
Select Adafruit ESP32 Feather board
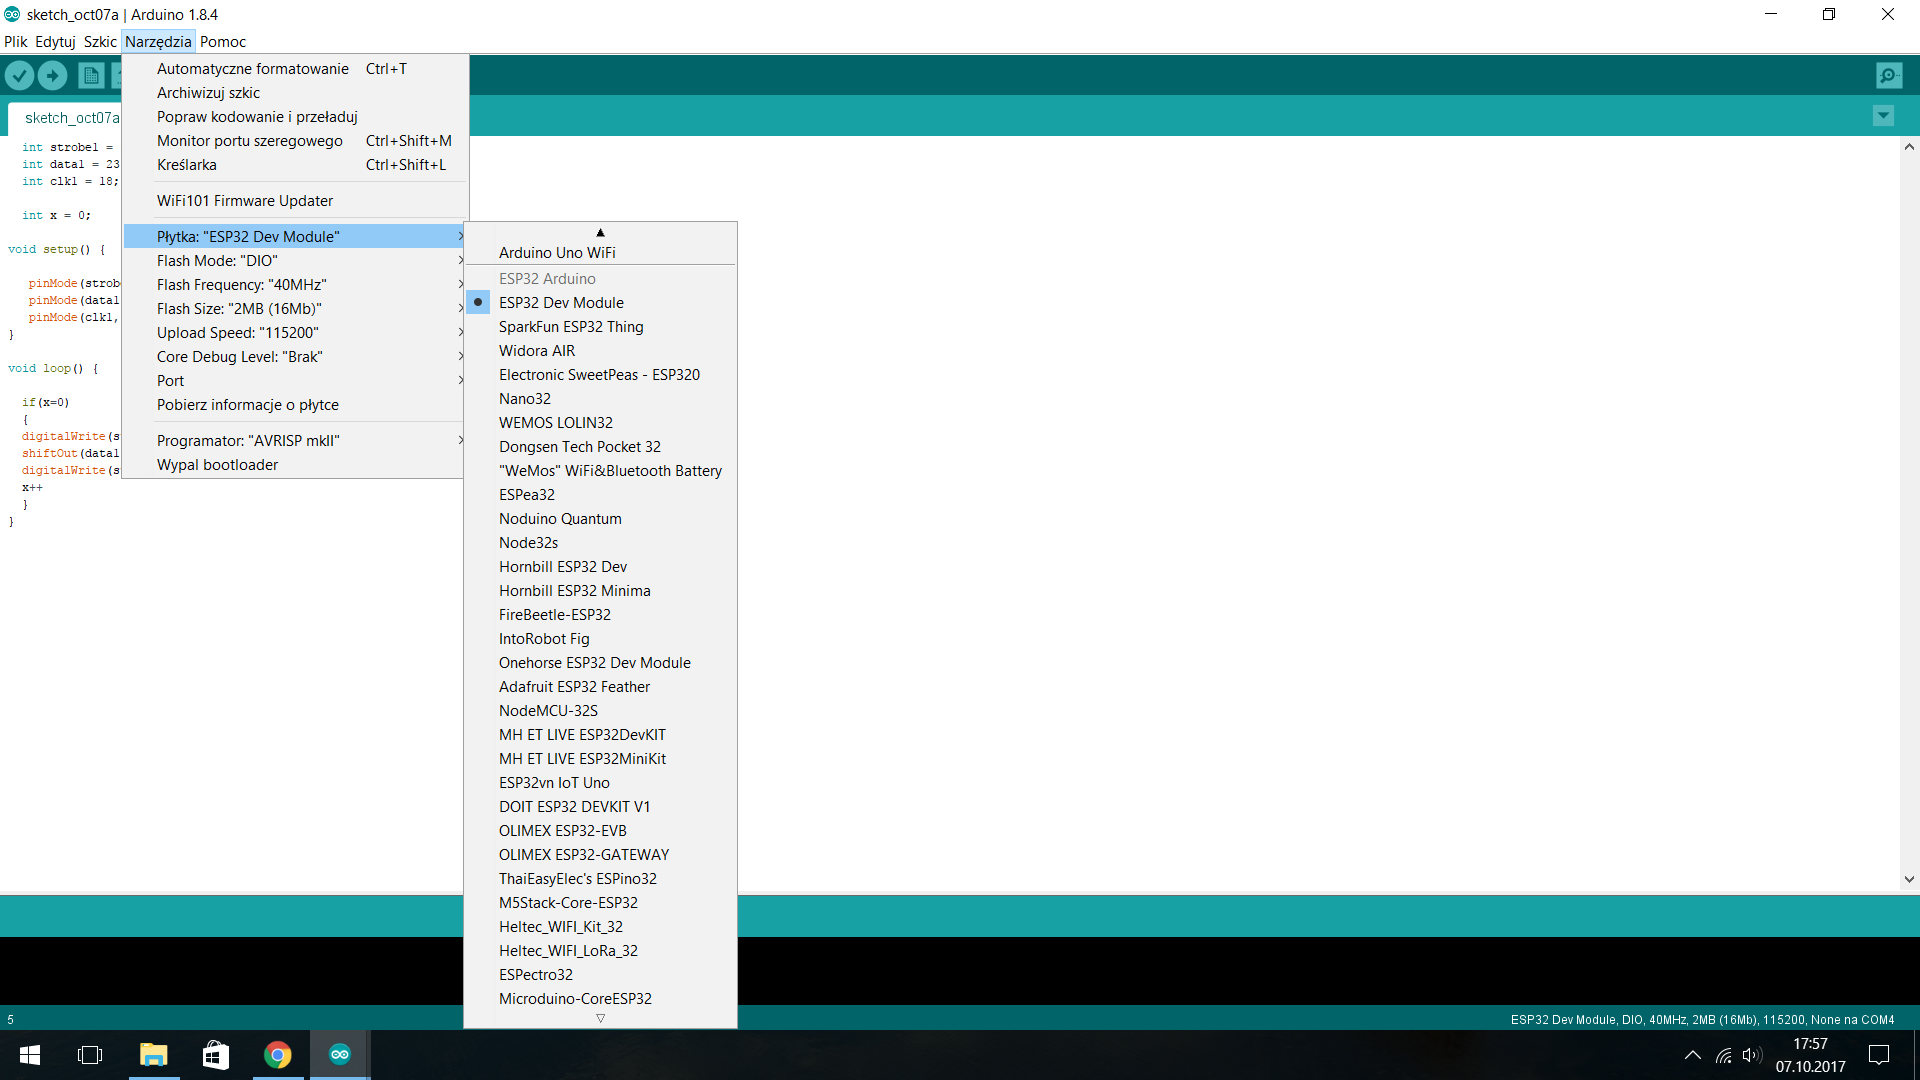pos(600,686)
